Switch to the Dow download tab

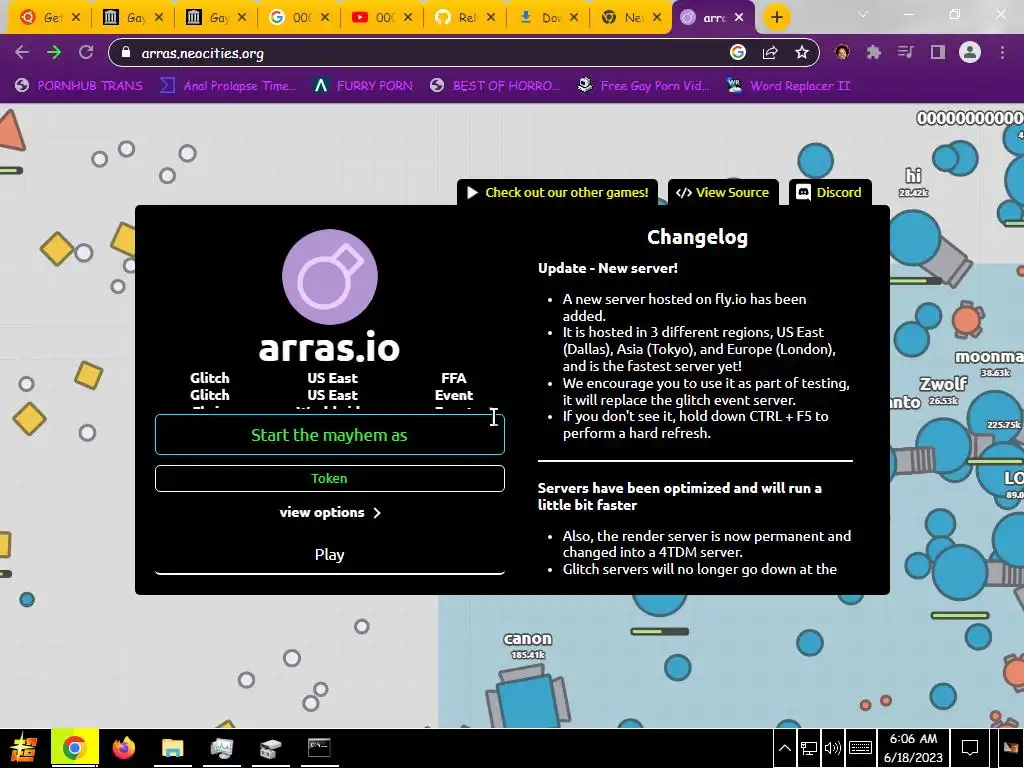(548, 18)
